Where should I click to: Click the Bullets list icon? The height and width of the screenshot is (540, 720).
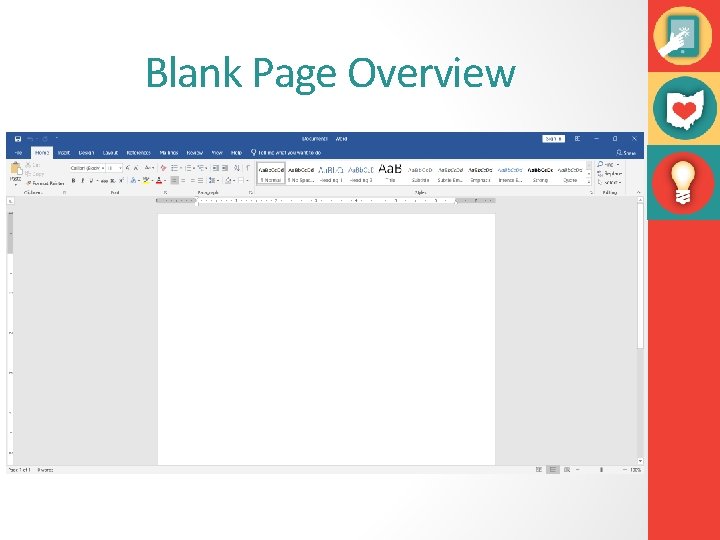[176, 168]
